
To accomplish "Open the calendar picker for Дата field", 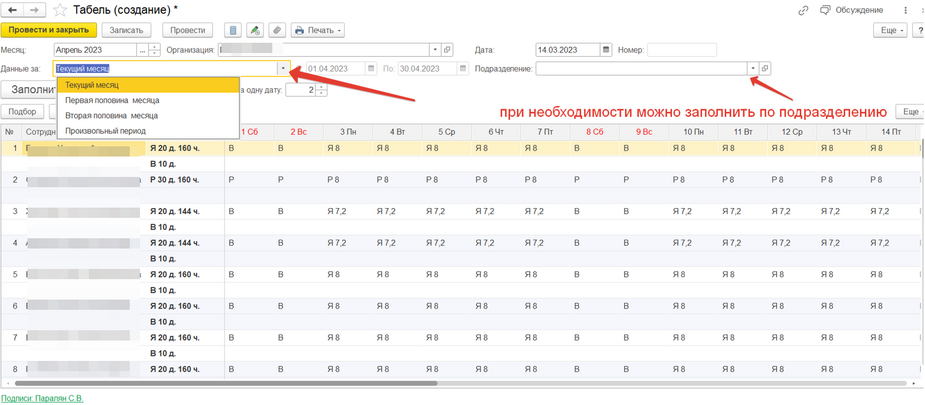I will click(606, 50).
